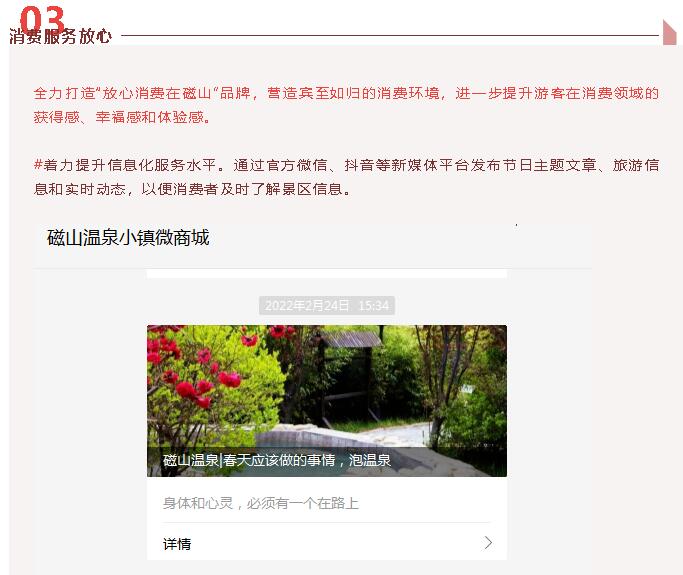Click the article subtitle 身体和心灵 text
Viewport: 683px width, 575px height.
point(260,503)
